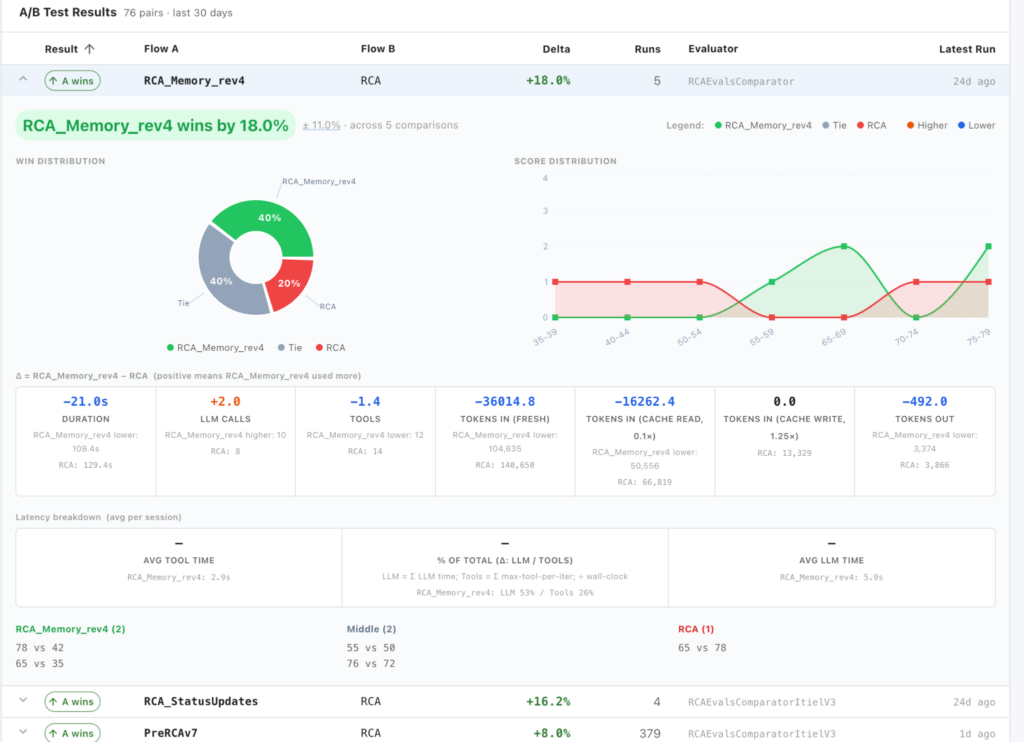The width and height of the screenshot is (1024, 742).
Task: Click the green 40% donut segment
Action: (268, 219)
